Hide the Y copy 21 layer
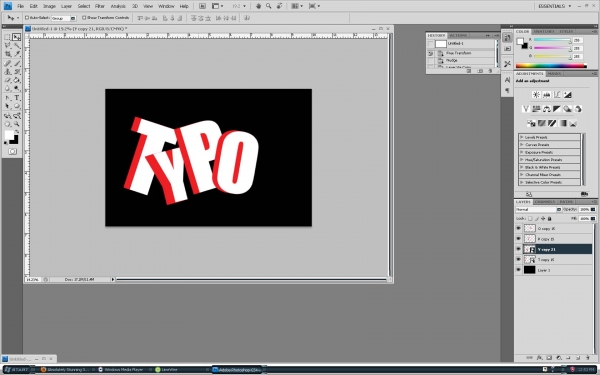This screenshot has height=375, width=600. pyautogui.click(x=518, y=249)
